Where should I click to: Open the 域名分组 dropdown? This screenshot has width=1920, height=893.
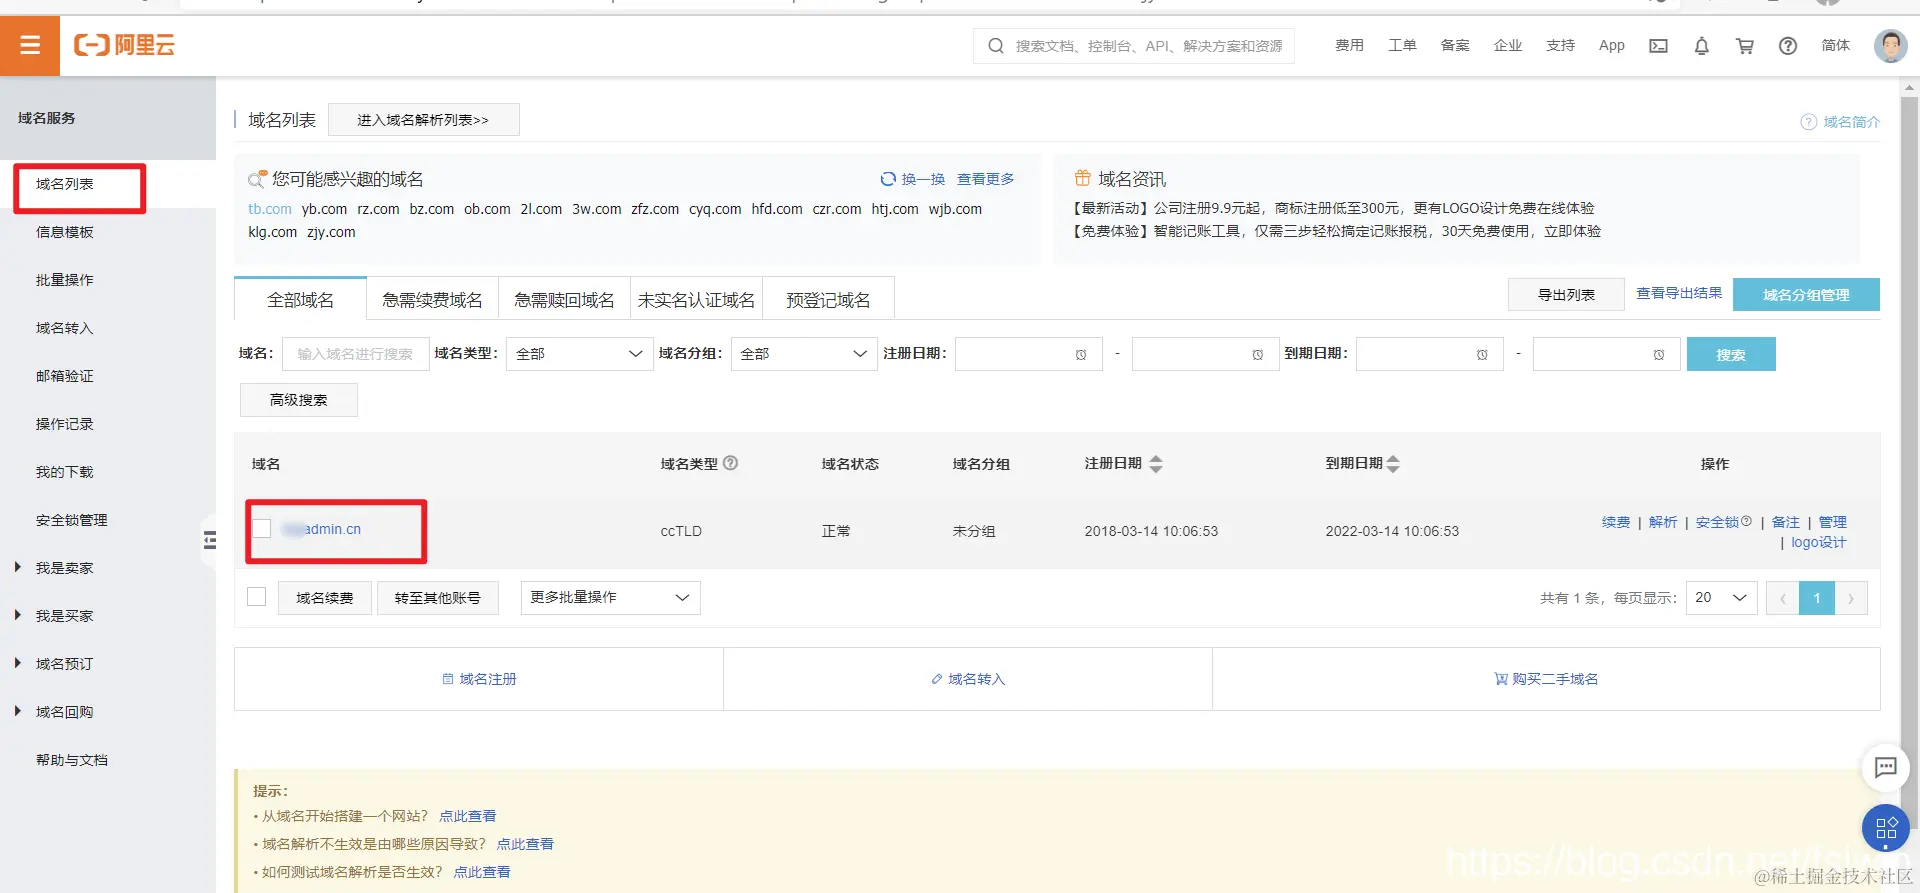(804, 354)
